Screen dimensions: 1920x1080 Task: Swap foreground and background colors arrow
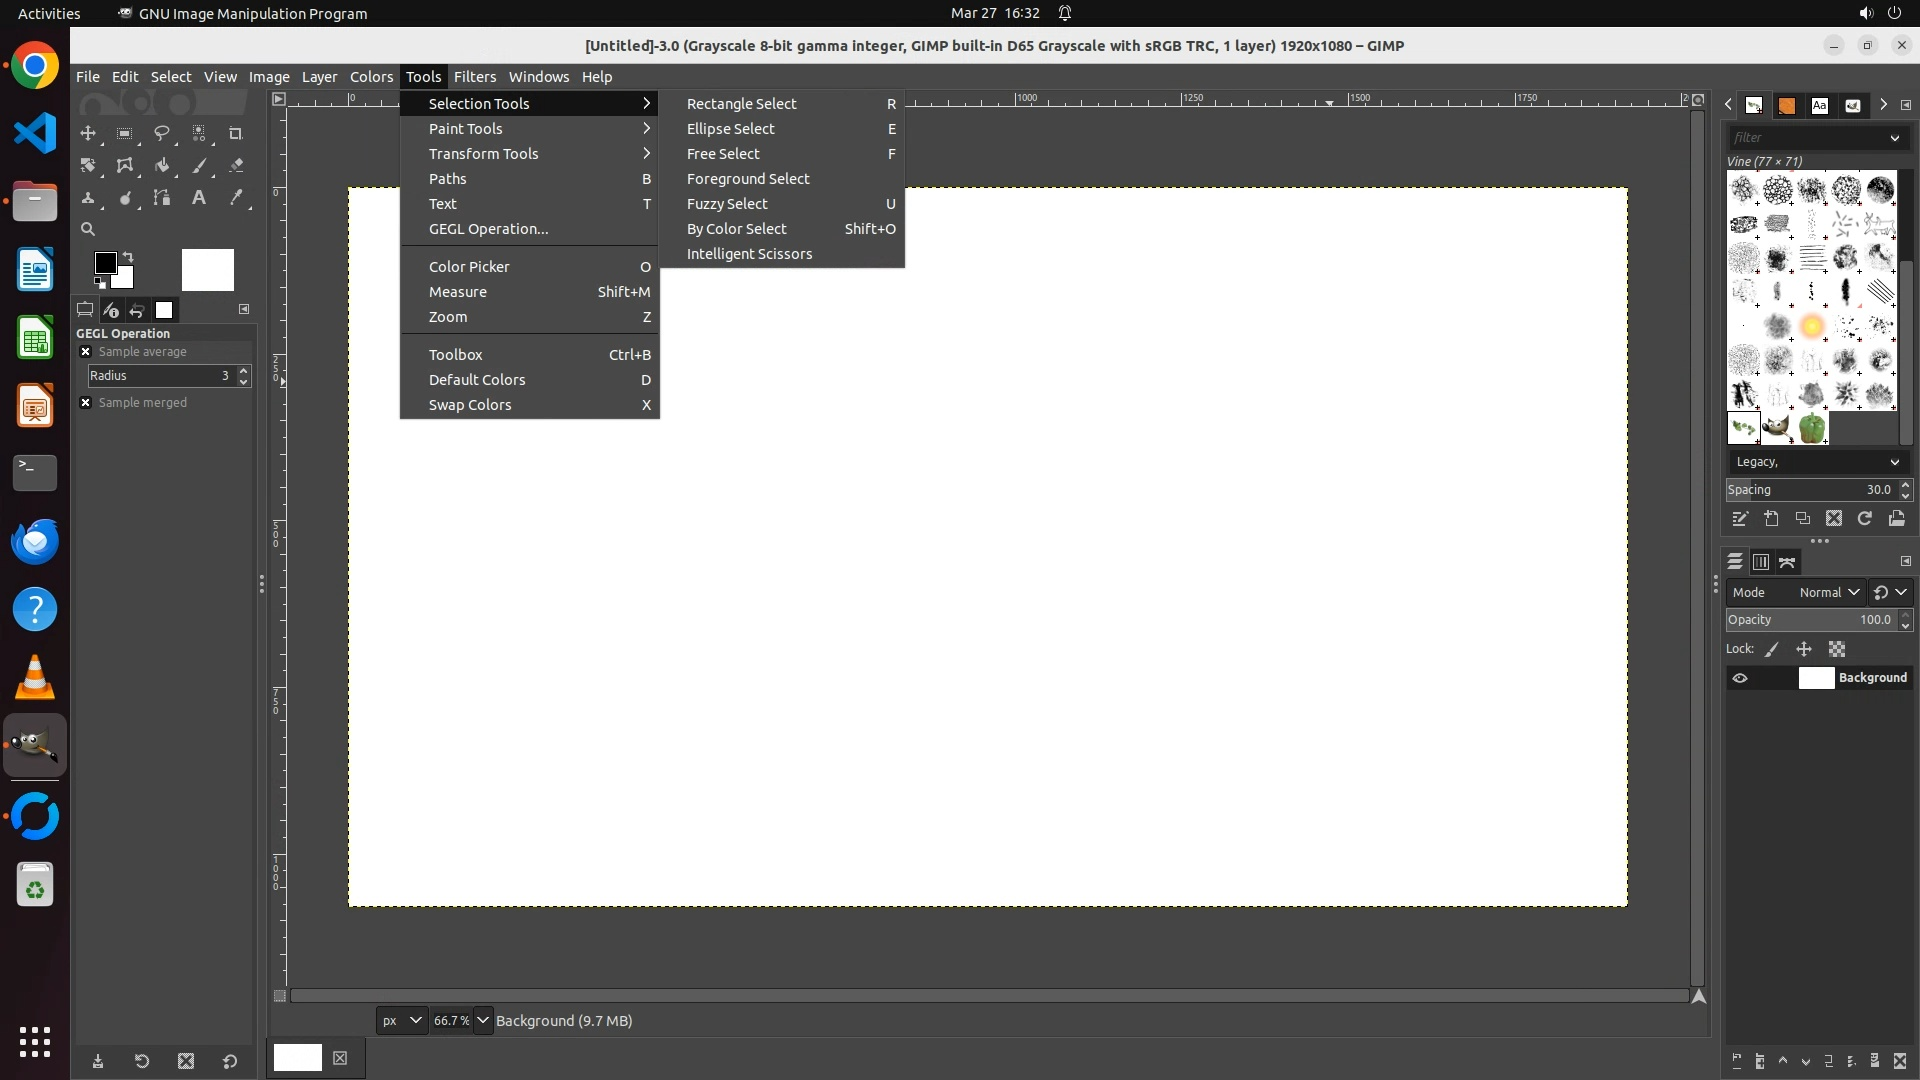tap(128, 257)
